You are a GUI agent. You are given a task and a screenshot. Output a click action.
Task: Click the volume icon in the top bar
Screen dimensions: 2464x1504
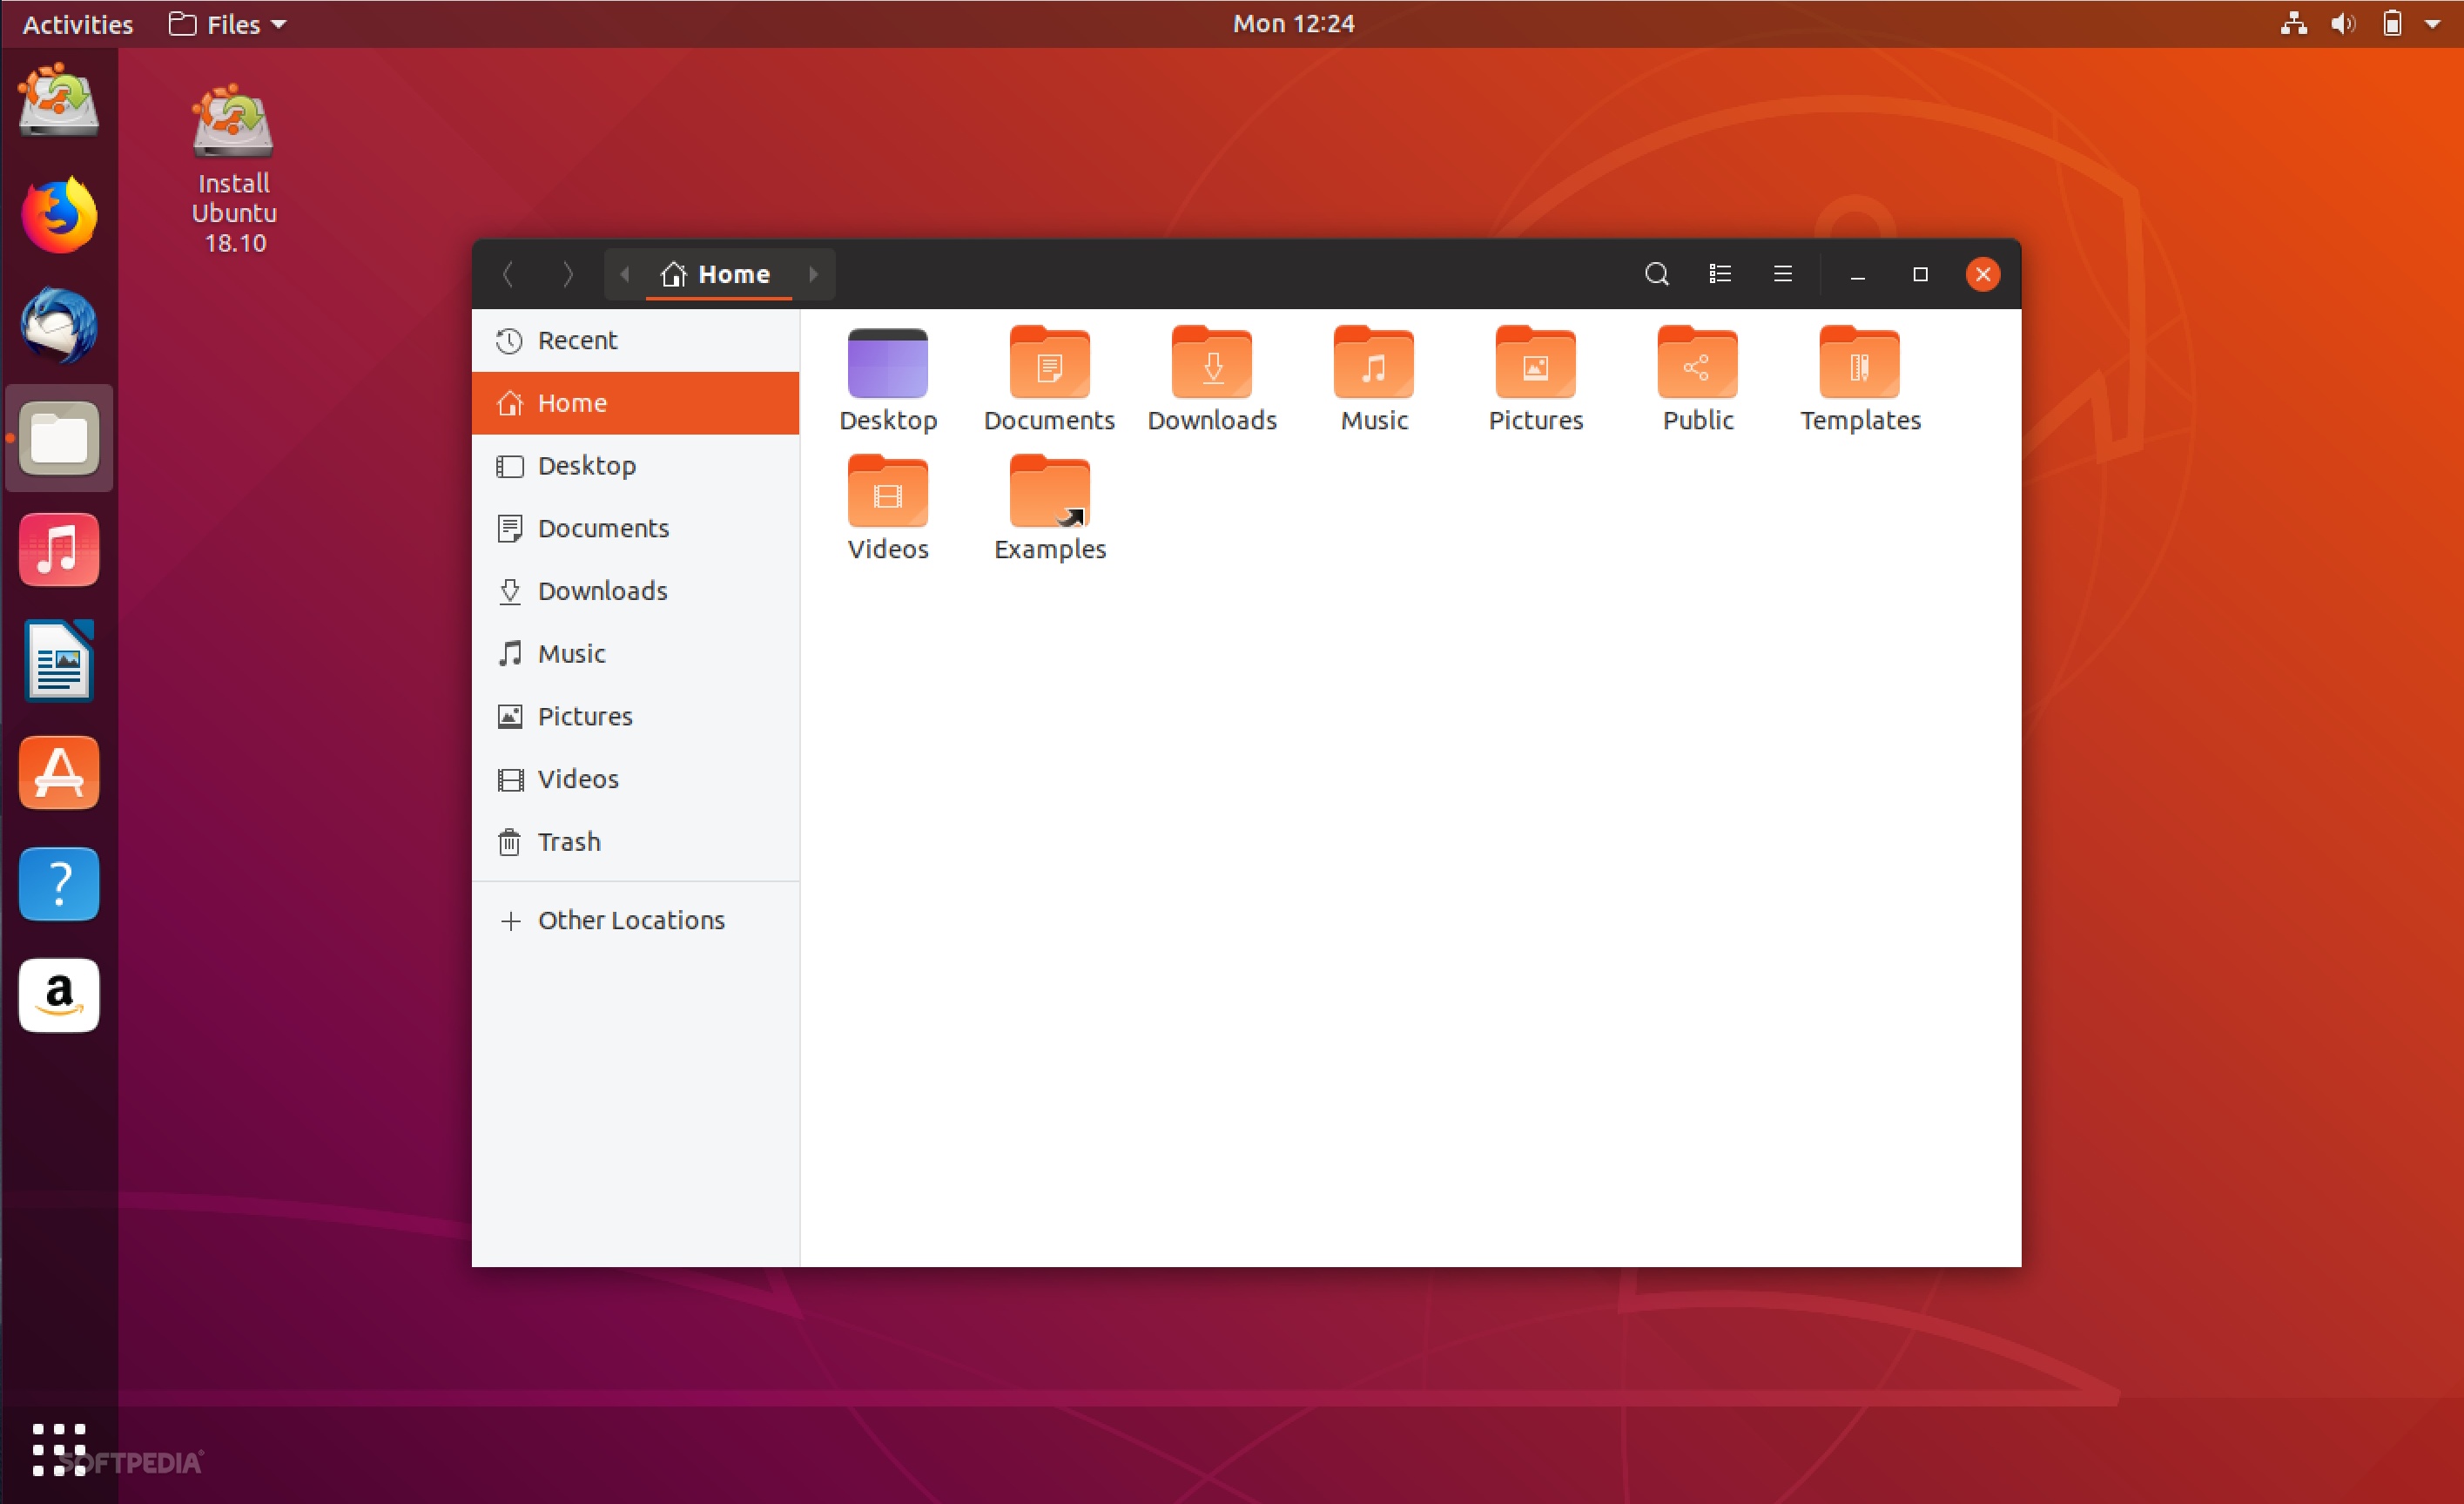2342,23
